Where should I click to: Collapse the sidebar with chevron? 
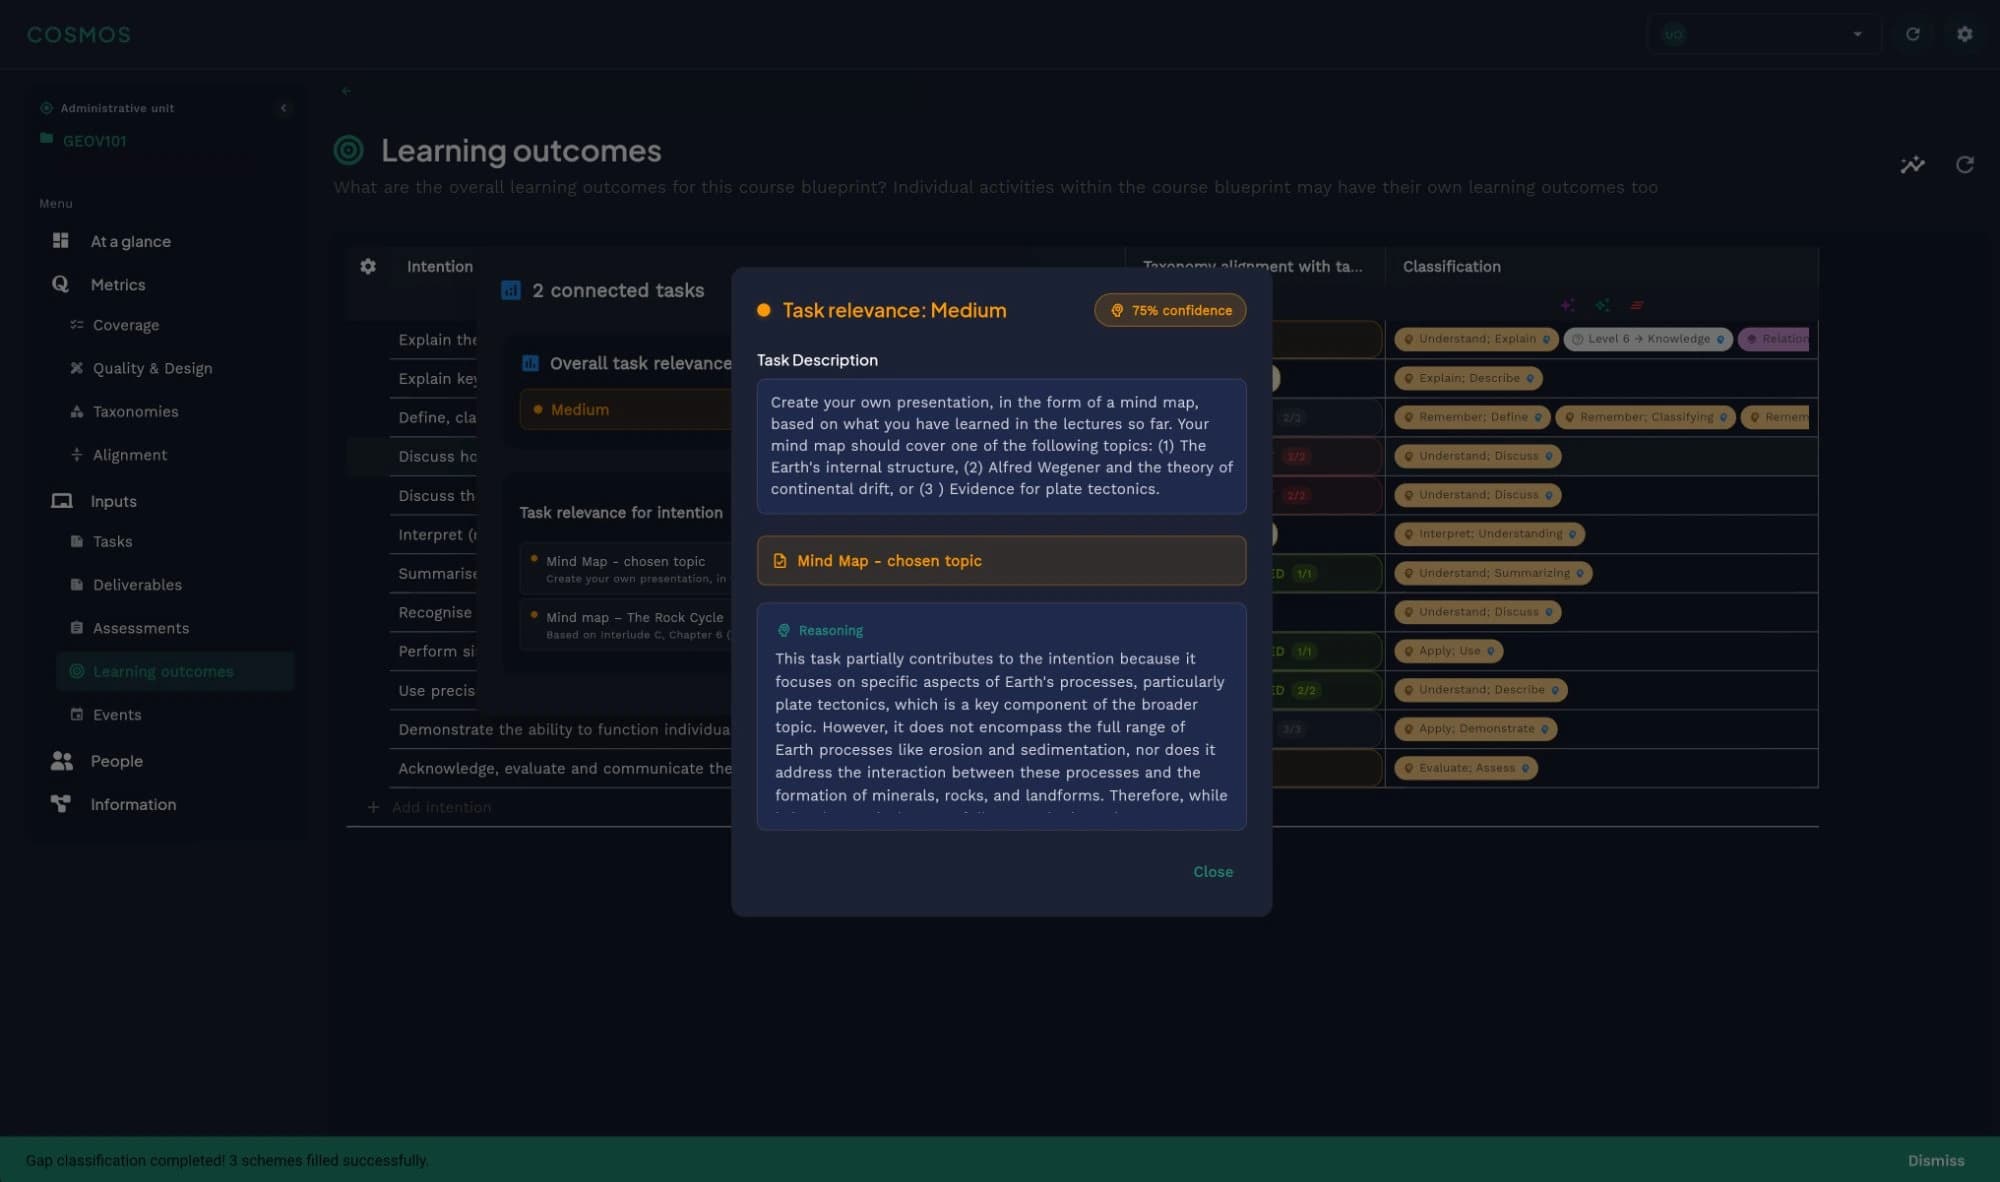tap(283, 108)
